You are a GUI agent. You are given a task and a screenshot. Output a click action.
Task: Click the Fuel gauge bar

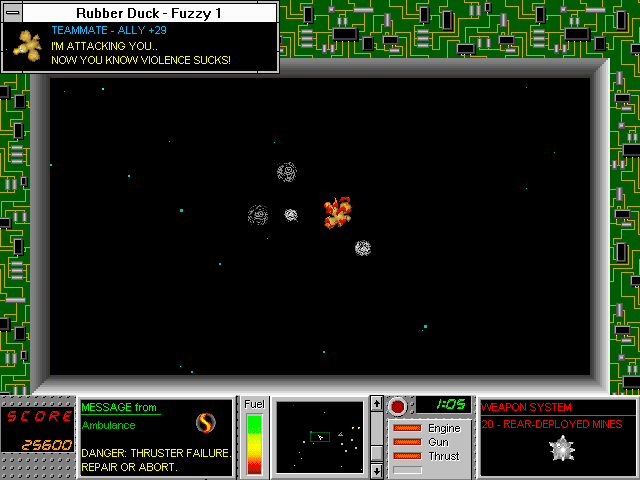tap(254, 444)
